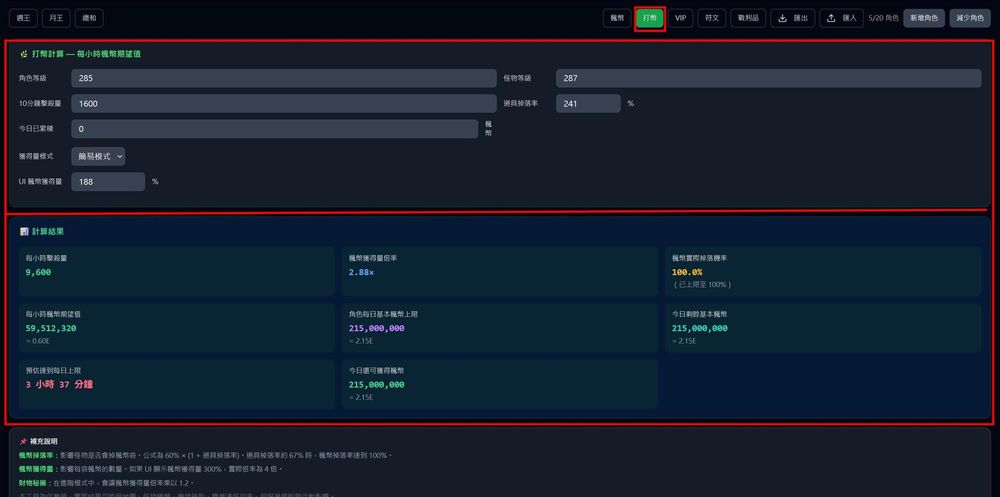Focus the 道具掉落率 field showing 241
The width and height of the screenshot is (1000, 497).
coord(588,103)
